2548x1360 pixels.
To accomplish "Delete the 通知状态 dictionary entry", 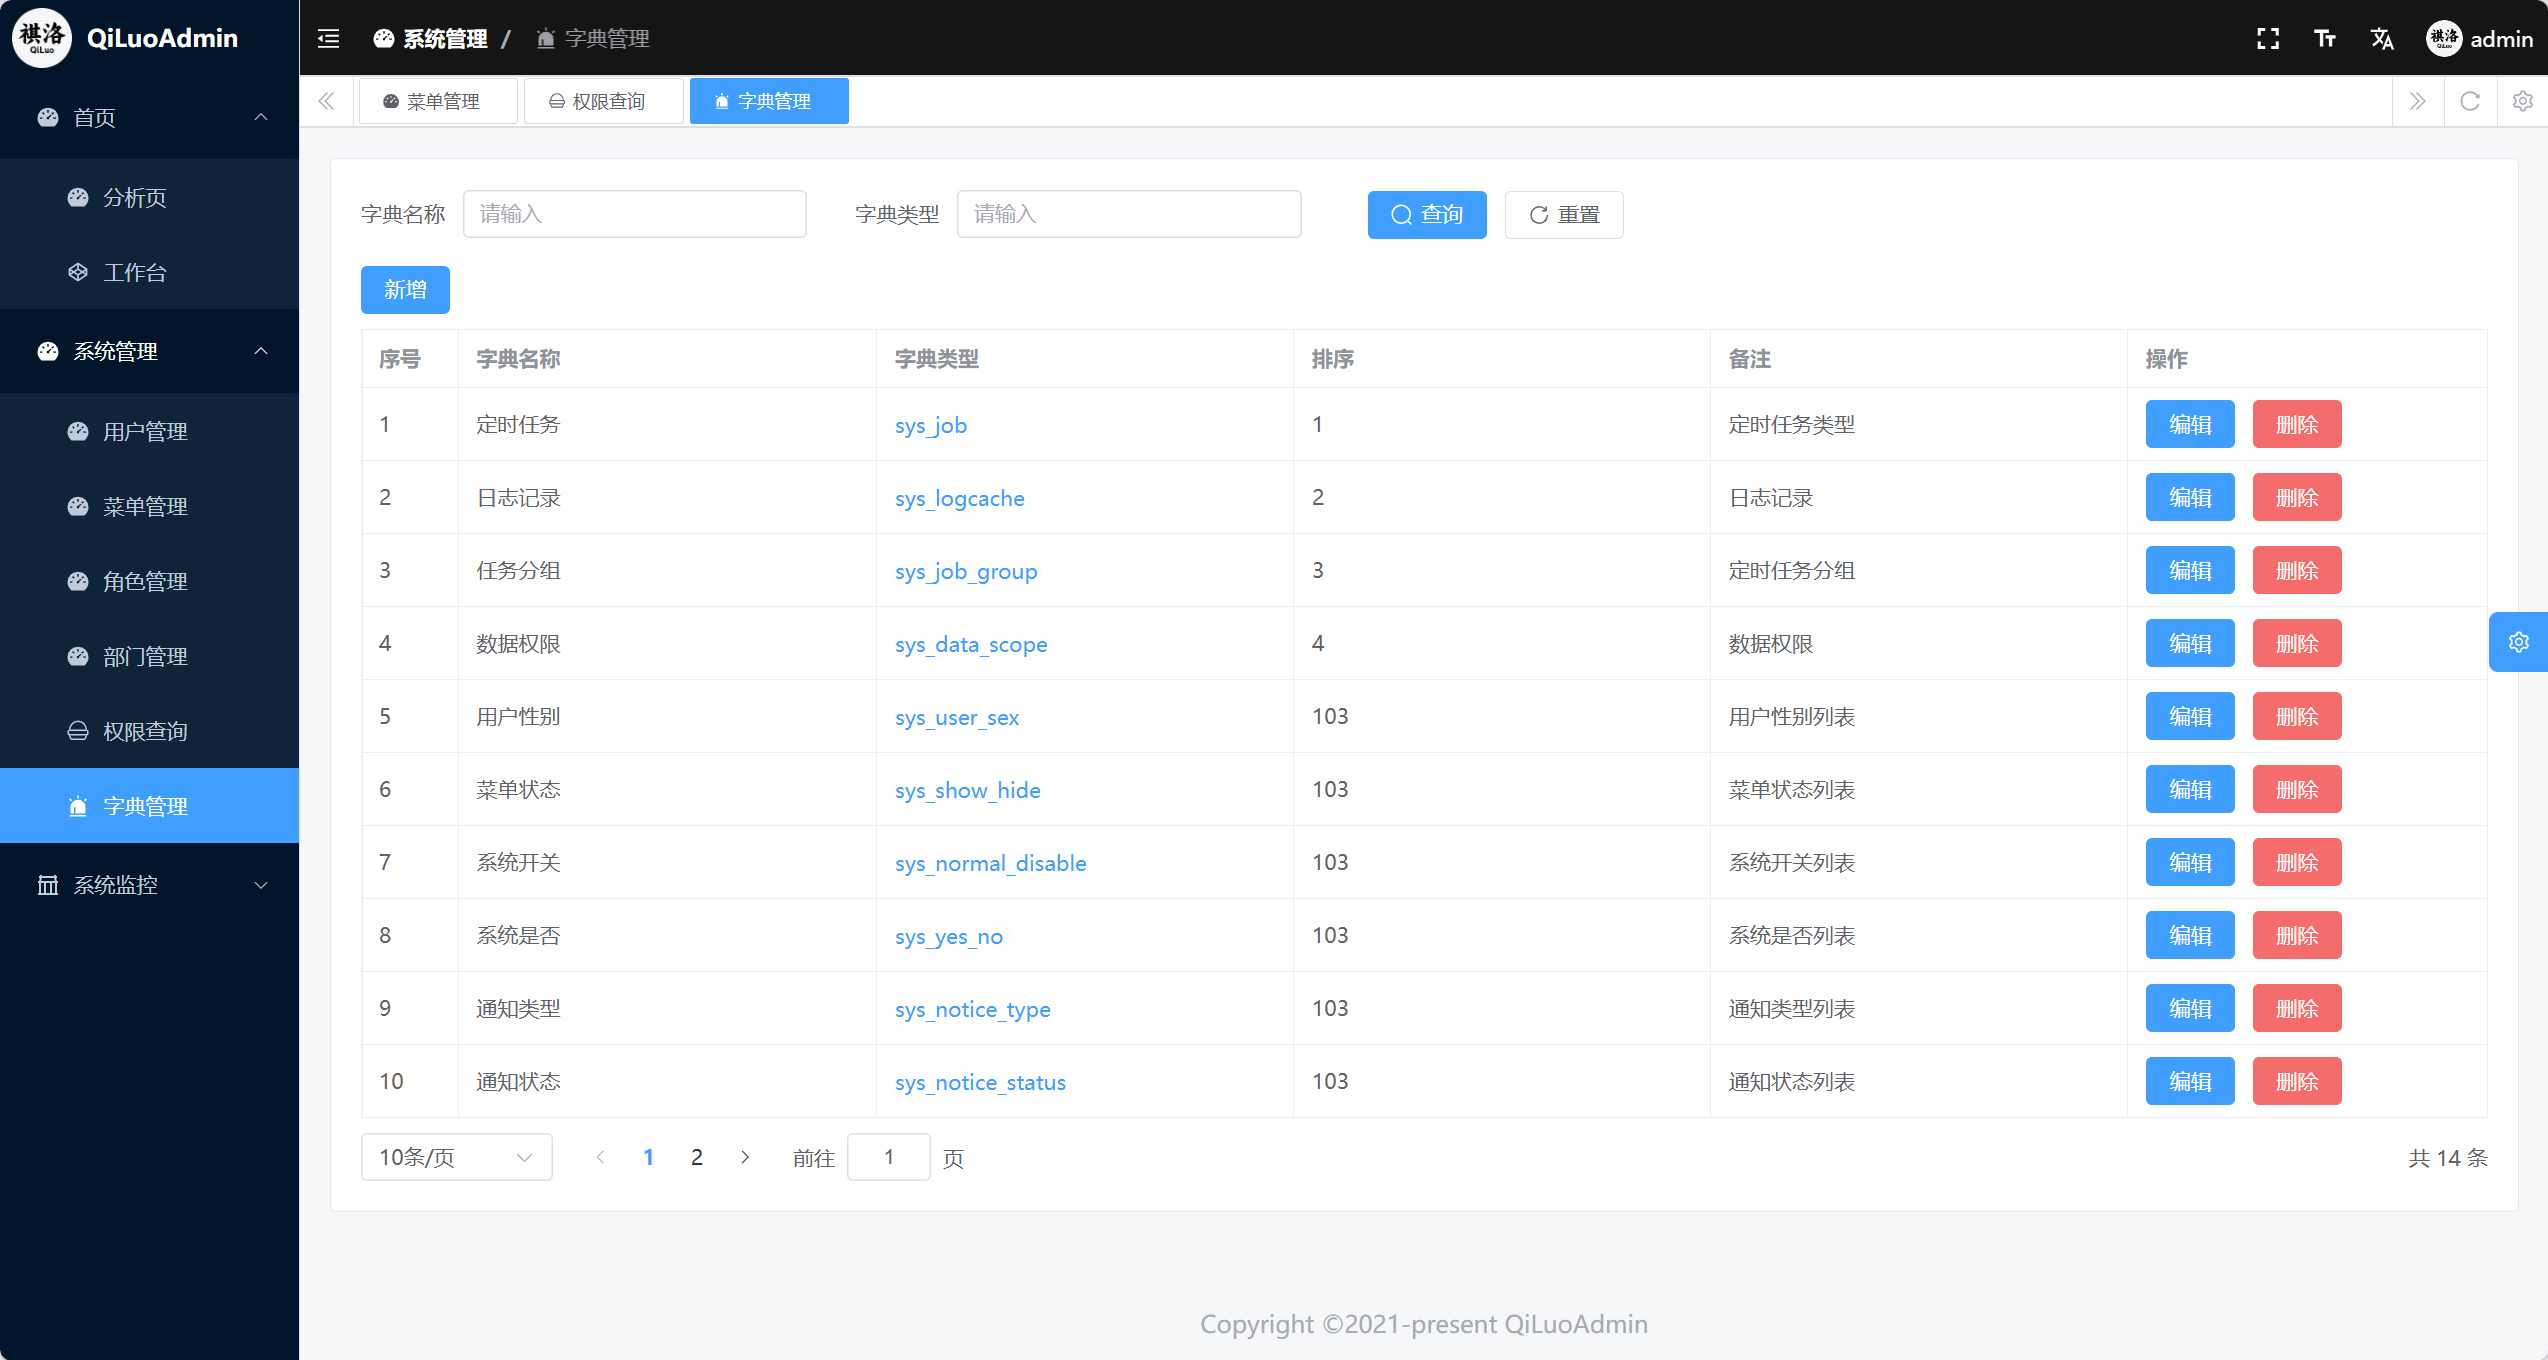I will pyautogui.click(x=2296, y=1081).
